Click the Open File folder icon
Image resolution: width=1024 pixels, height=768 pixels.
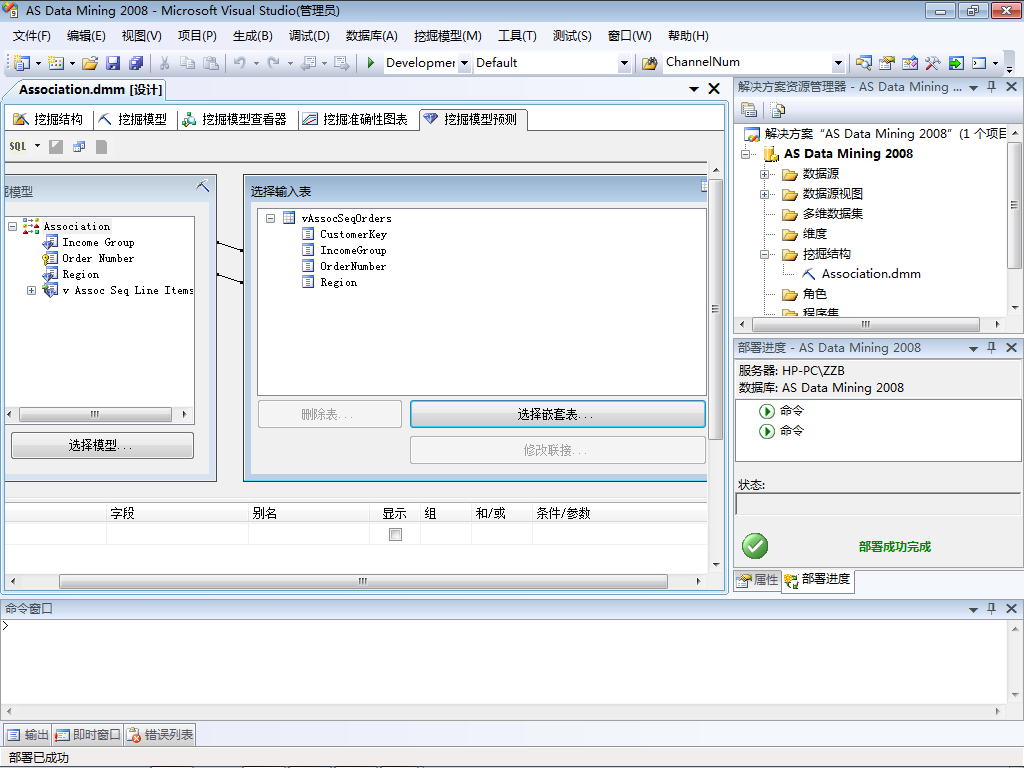(90, 63)
